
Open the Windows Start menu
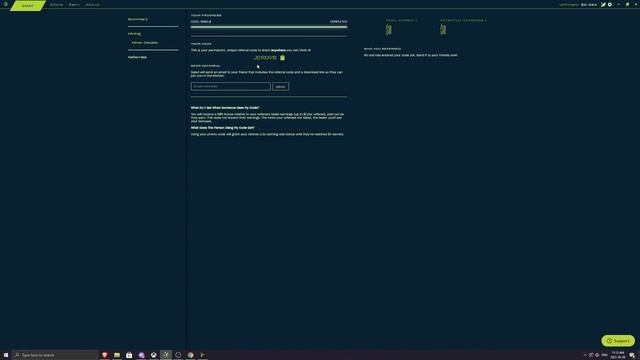point(6,355)
